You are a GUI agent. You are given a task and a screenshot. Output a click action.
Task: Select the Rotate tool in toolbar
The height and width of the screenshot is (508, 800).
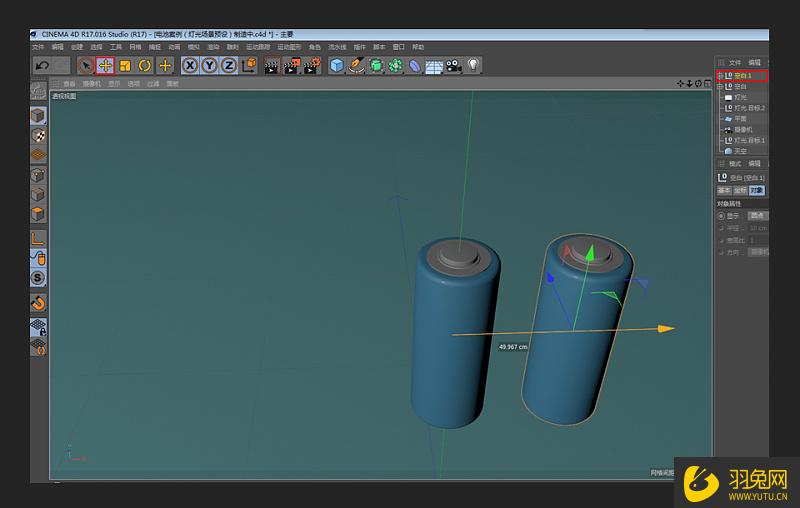click(145, 65)
